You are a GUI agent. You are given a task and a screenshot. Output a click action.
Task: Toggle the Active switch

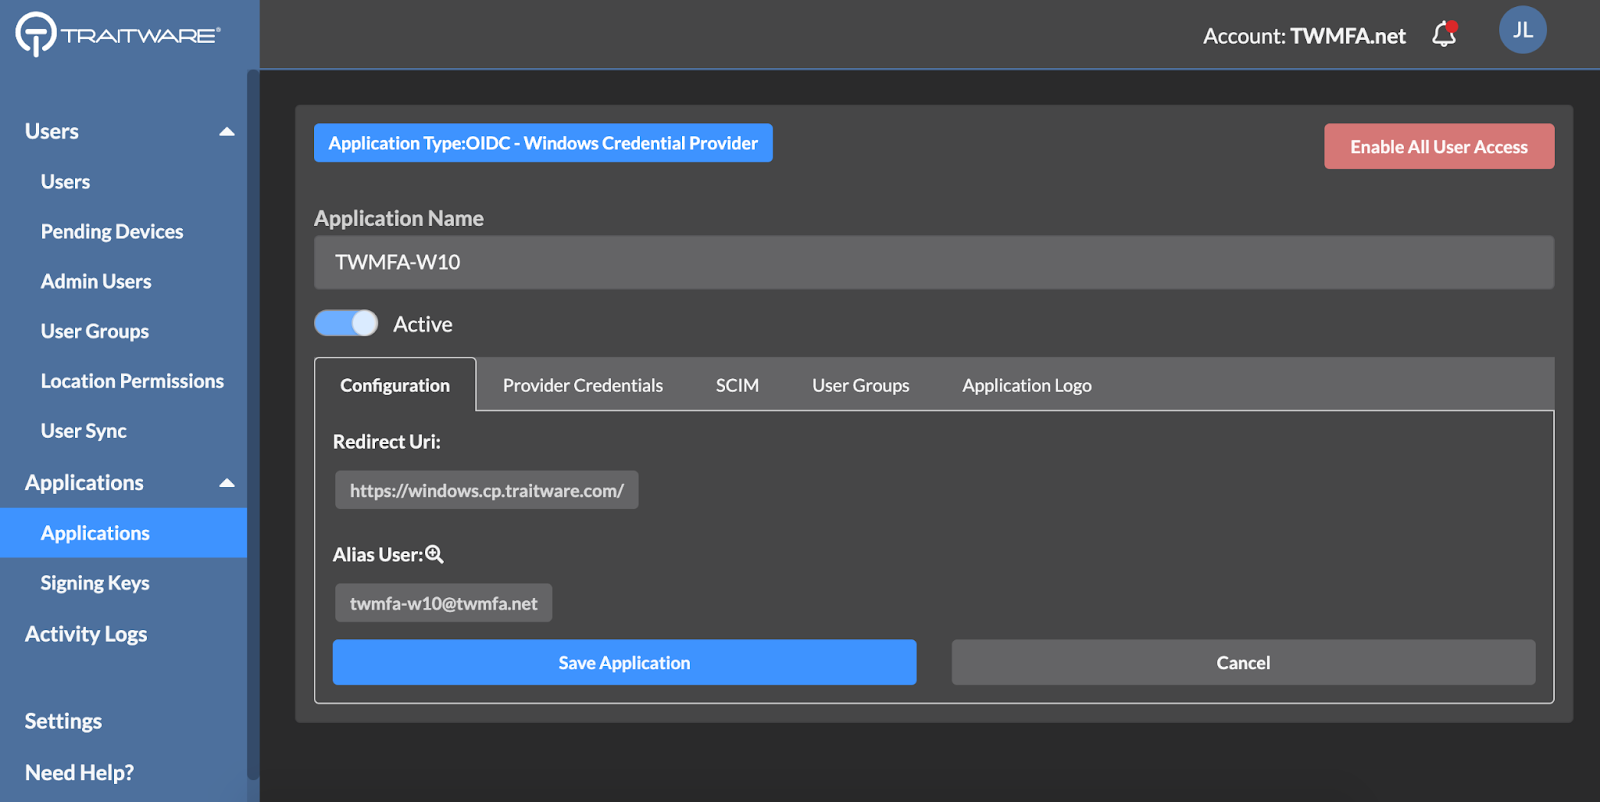click(x=346, y=323)
